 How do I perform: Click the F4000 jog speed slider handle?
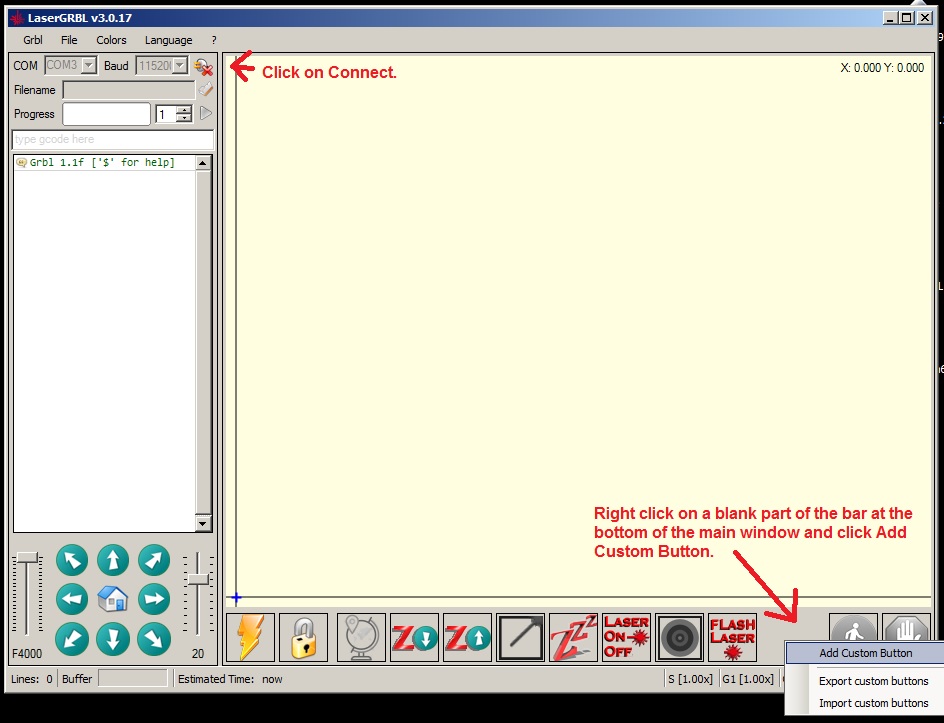click(x=27, y=558)
